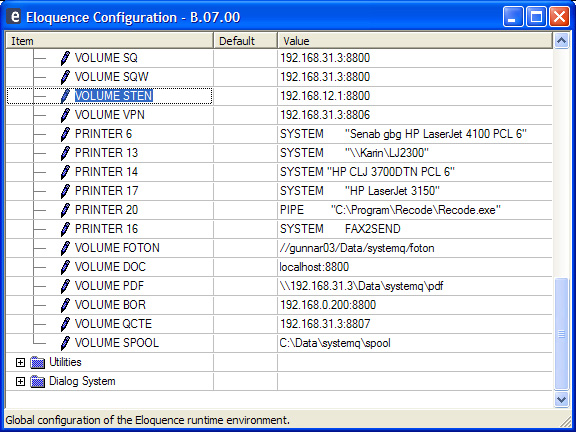Select the VOLUME FOTON item
This screenshot has width=576, height=432.
pos(117,248)
